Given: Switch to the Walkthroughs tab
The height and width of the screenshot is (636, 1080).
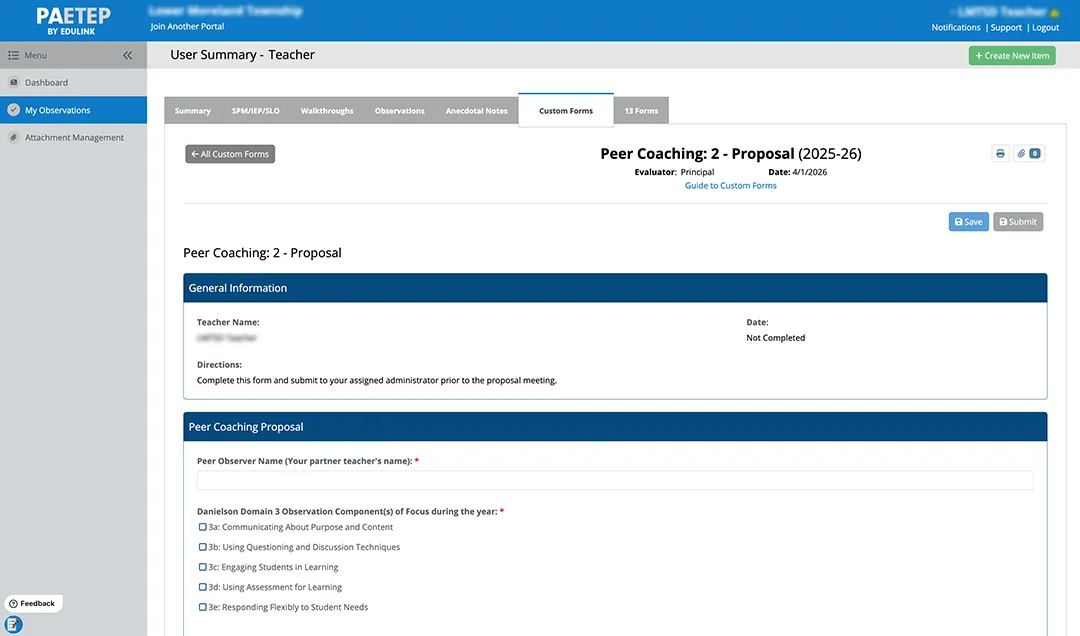Looking at the screenshot, I should coord(327,111).
